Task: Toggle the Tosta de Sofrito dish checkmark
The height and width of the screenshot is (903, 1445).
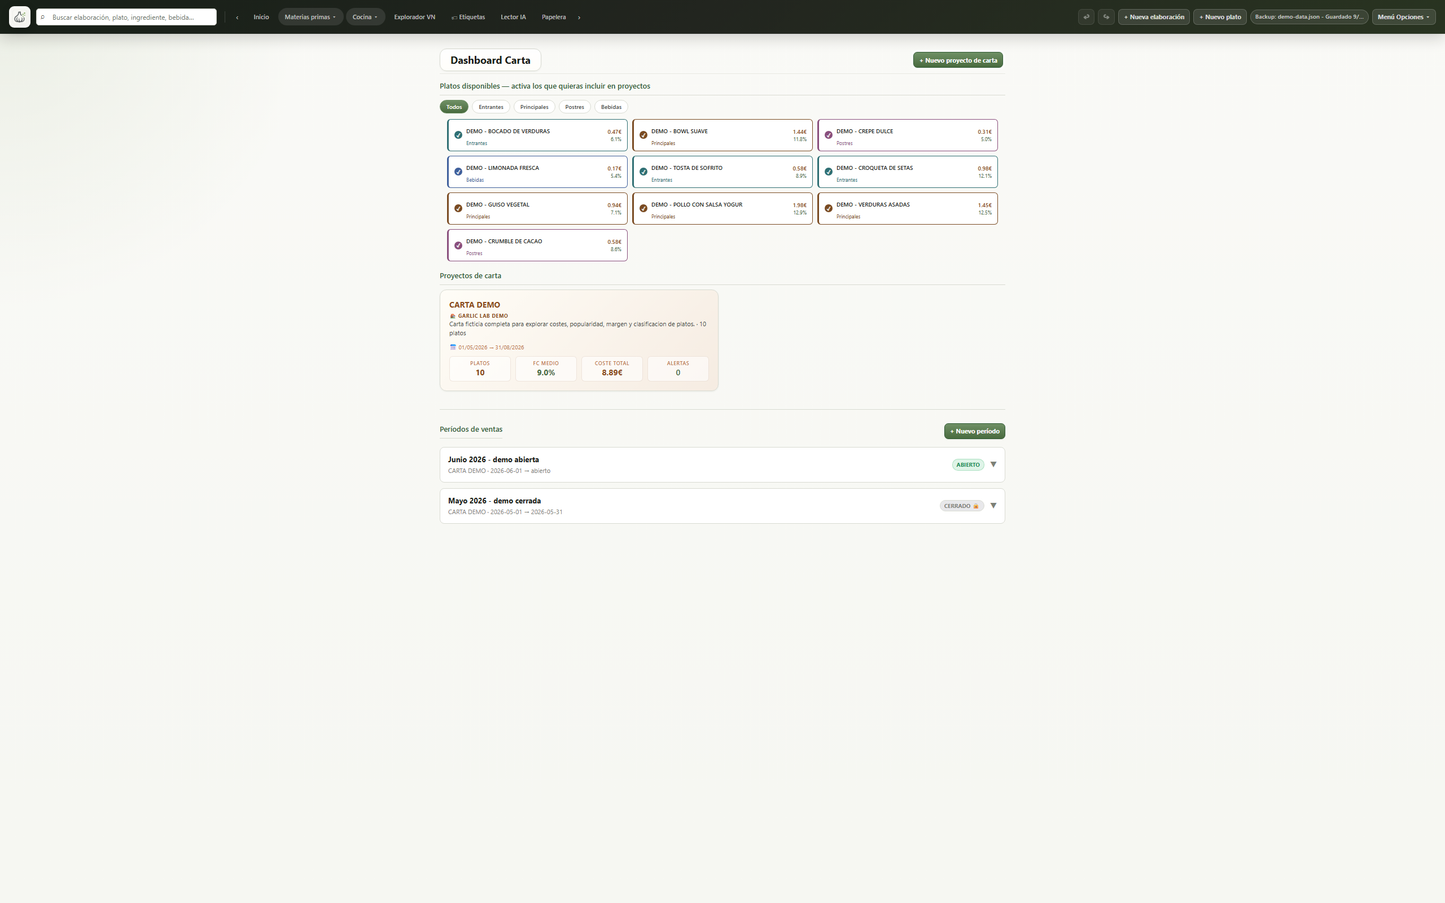Action: click(x=643, y=172)
